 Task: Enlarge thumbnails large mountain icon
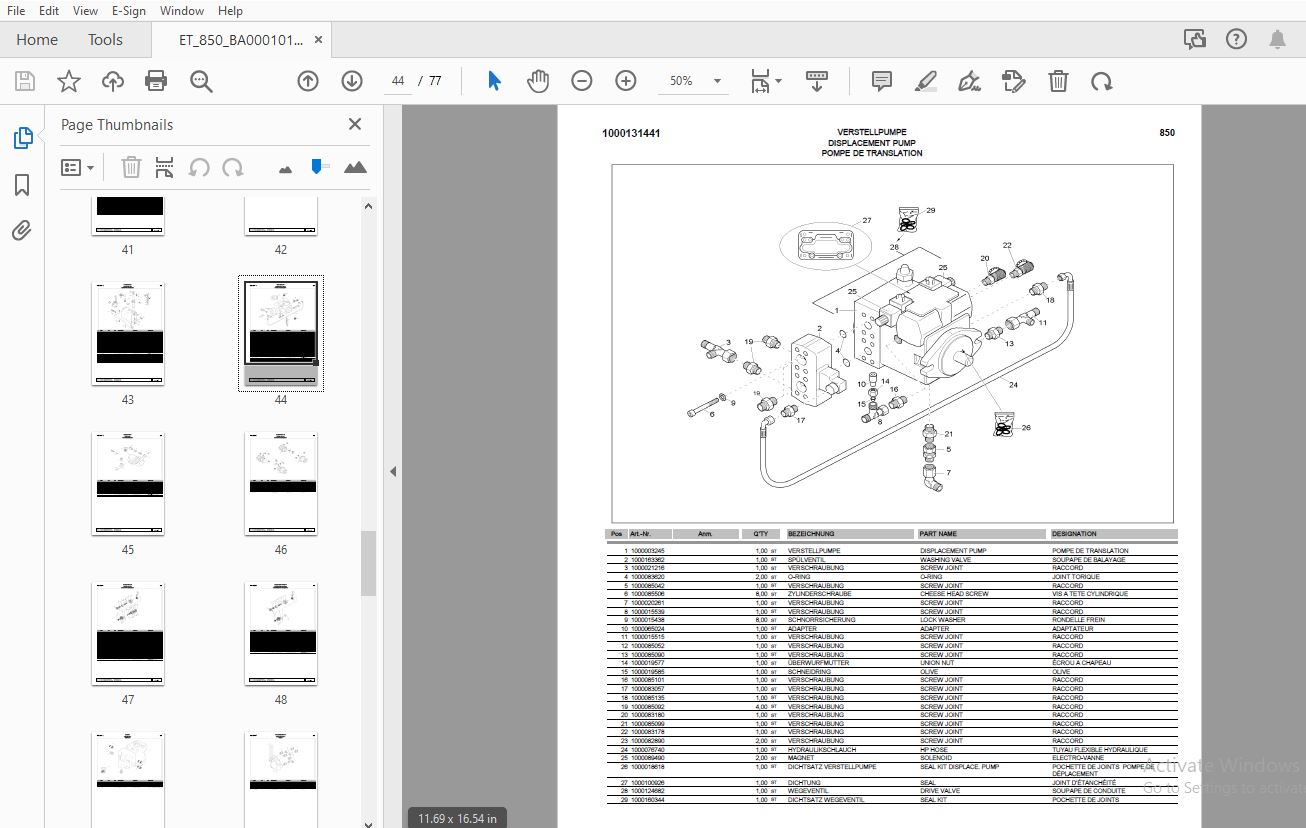[x=355, y=167]
